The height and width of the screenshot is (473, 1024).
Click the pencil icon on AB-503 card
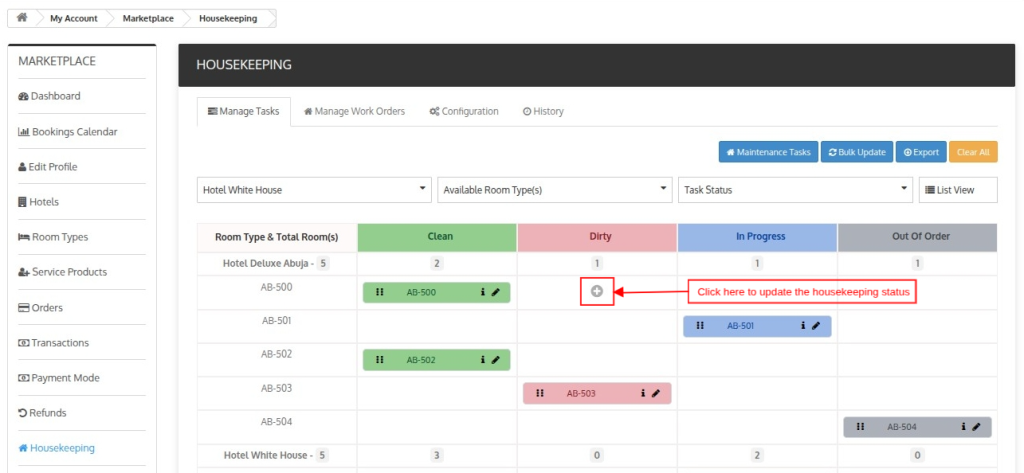click(x=656, y=393)
